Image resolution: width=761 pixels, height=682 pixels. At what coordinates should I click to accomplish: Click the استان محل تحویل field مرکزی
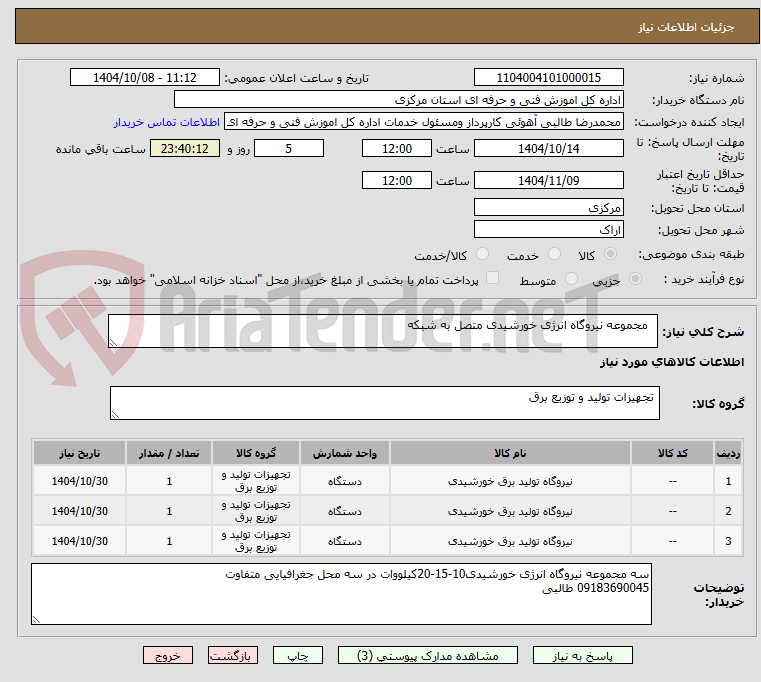548,207
